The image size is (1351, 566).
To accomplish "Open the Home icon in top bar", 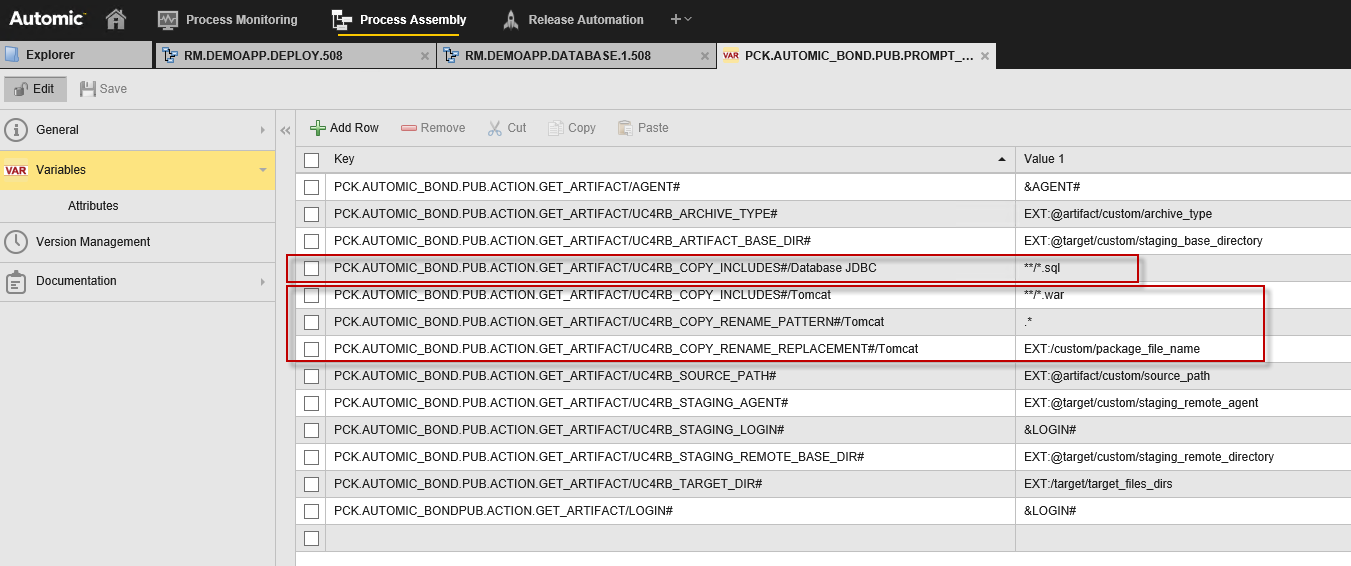I will point(116,19).
